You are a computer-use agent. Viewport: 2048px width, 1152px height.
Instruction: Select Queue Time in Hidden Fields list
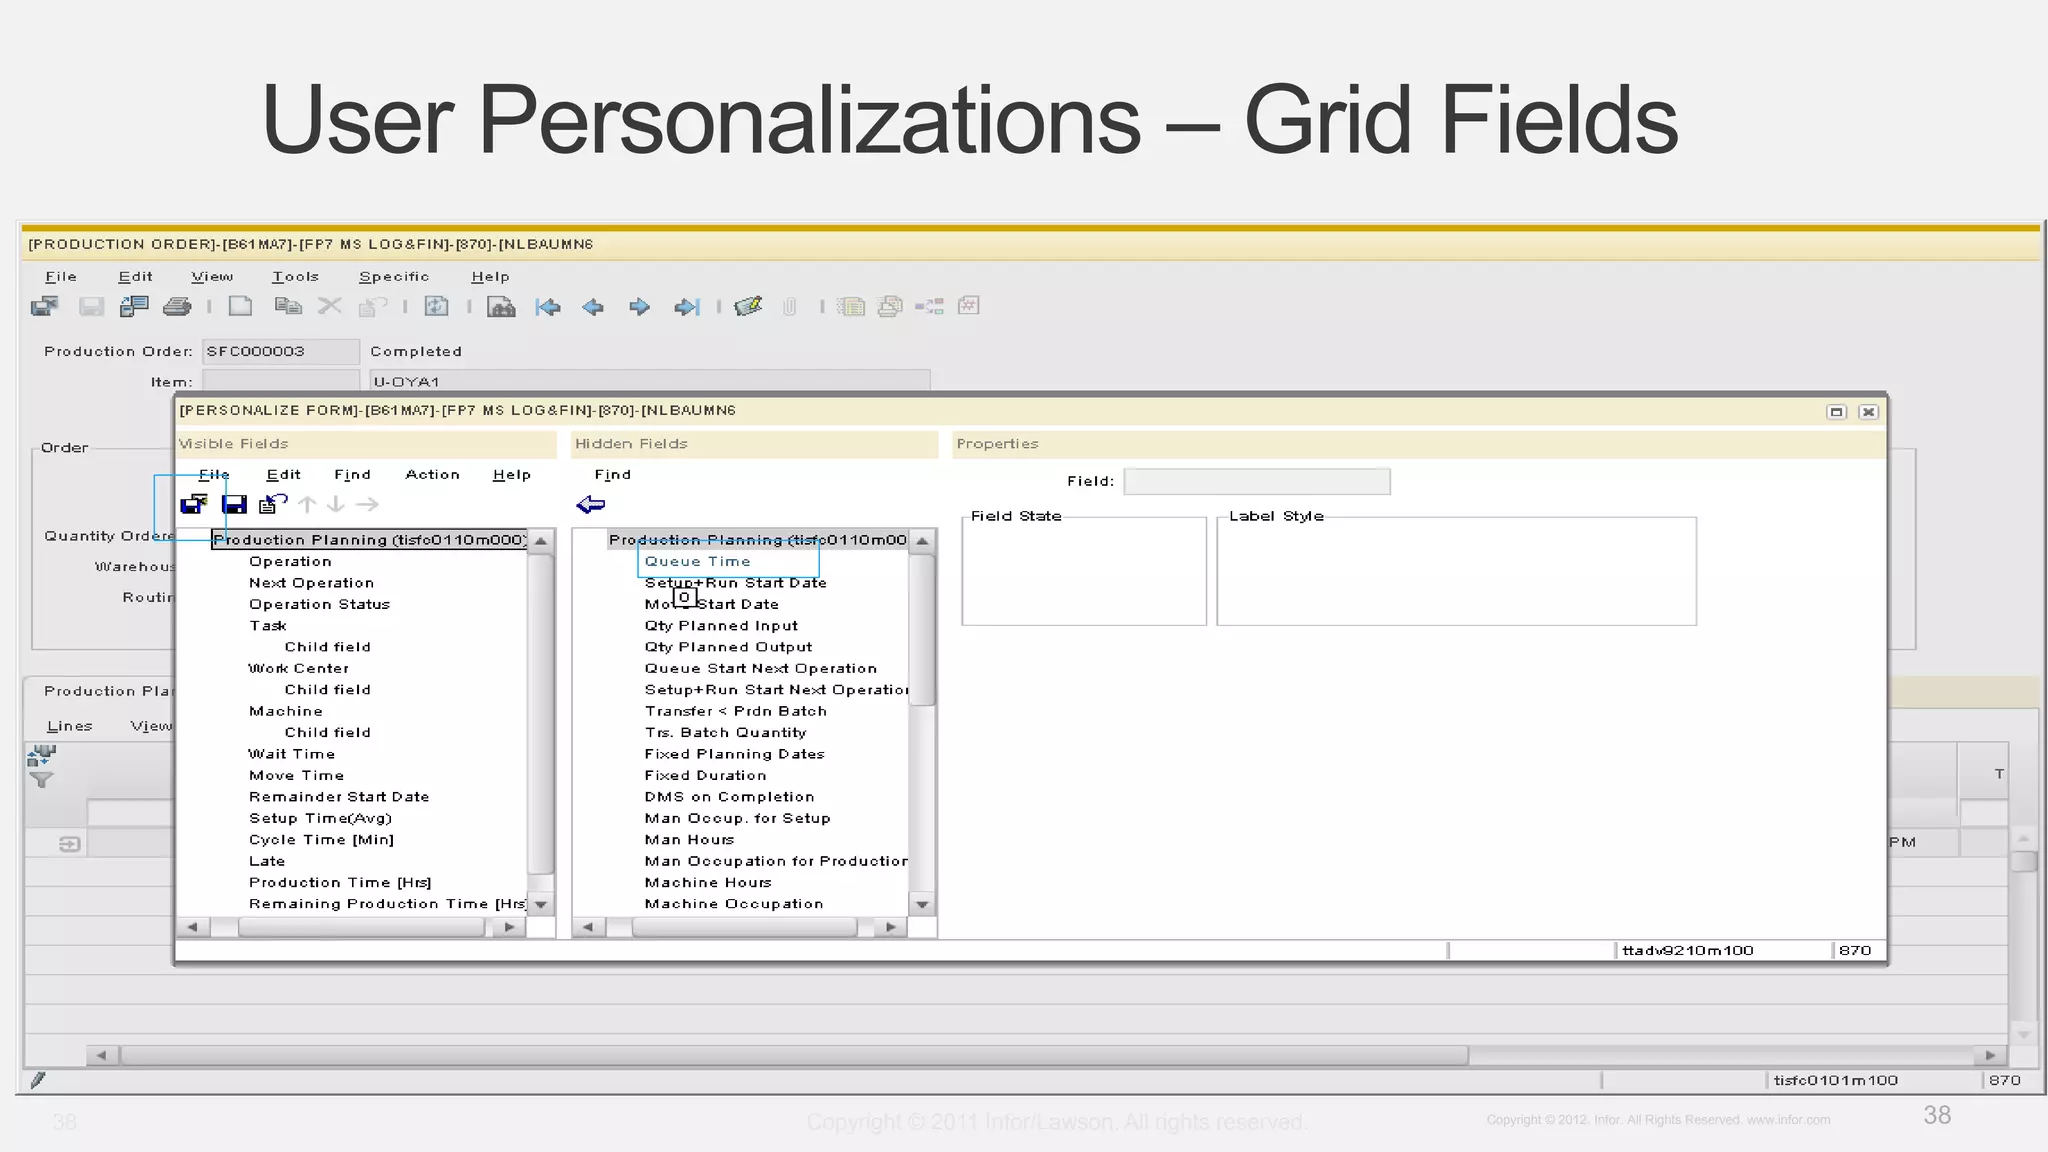(697, 562)
